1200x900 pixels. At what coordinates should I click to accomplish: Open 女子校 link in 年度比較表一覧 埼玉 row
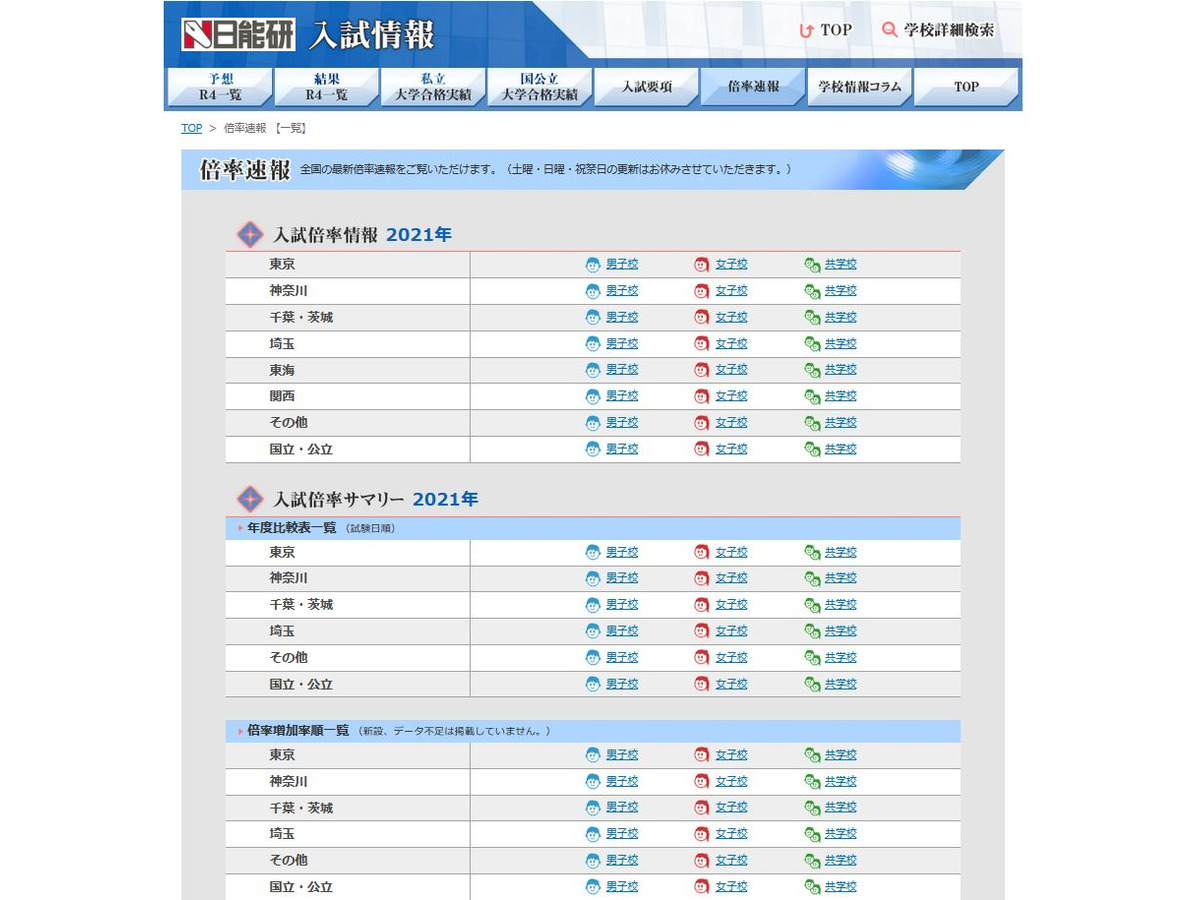coord(731,631)
